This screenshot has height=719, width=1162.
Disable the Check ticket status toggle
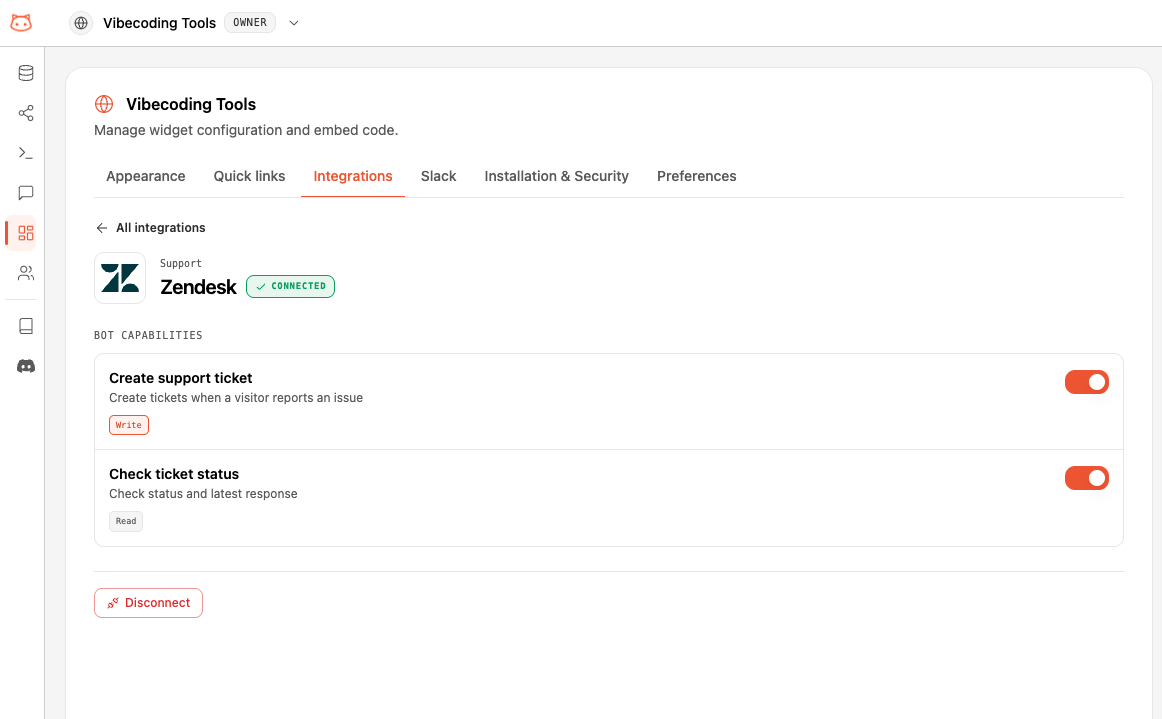1086,478
